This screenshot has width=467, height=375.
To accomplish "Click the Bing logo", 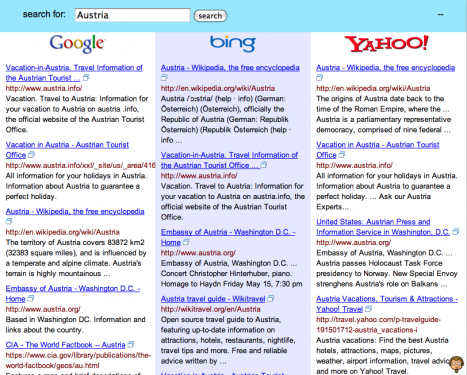I will (233, 43).
